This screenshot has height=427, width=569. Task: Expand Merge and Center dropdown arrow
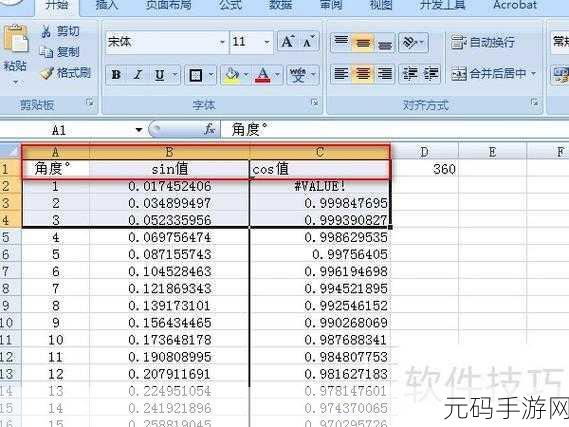click(x=533, y=74)
